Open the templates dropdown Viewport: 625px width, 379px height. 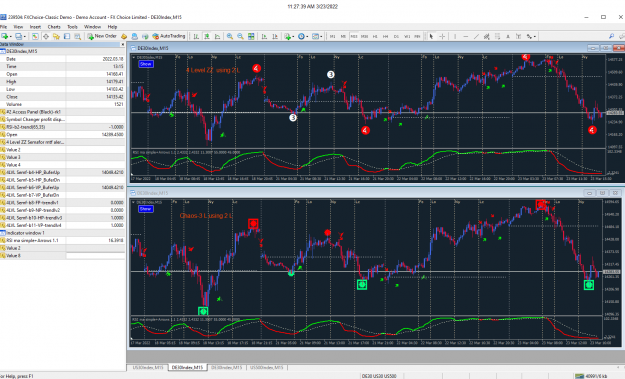click(321, 36)
